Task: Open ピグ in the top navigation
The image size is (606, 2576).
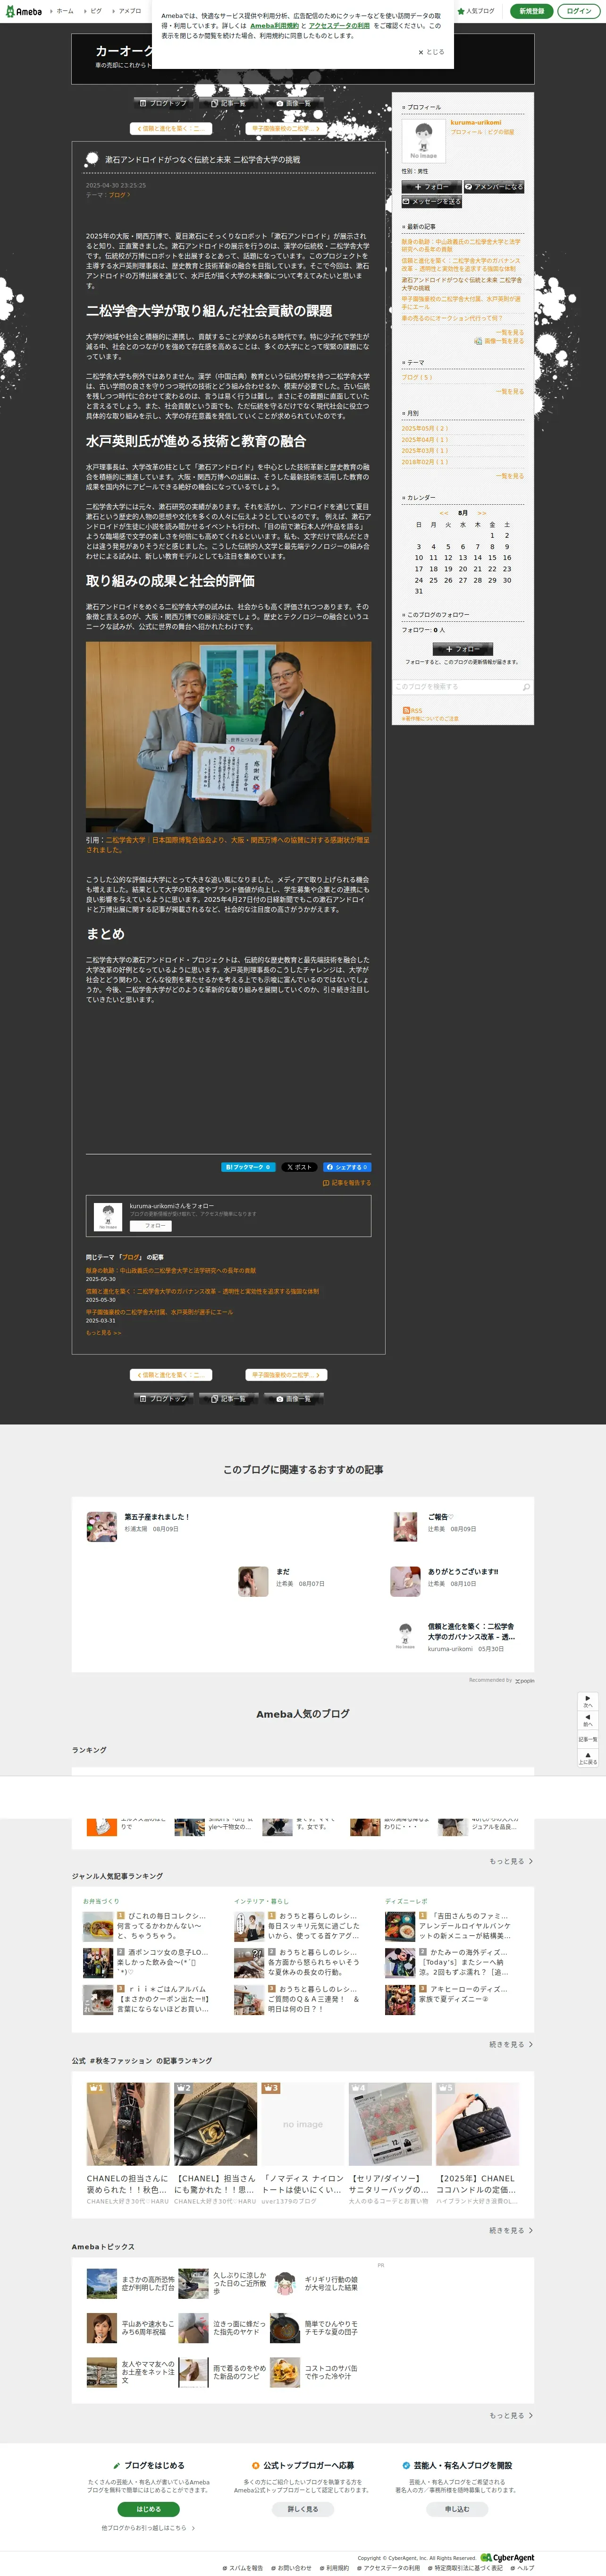Action: click(96, 11)
